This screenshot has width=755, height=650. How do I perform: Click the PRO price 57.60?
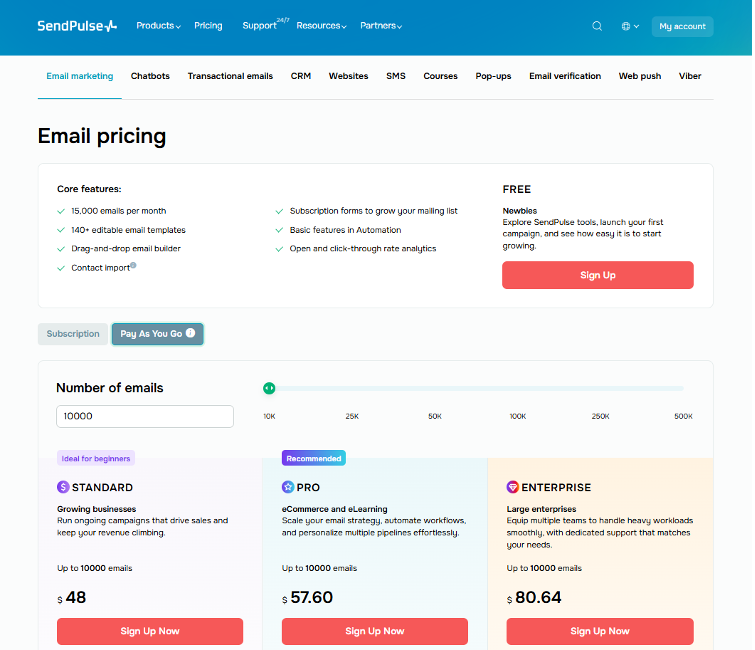coord(307,598)
